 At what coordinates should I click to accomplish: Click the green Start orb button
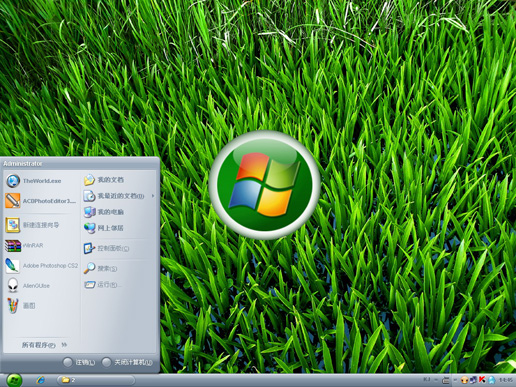(x=14, y=380)
